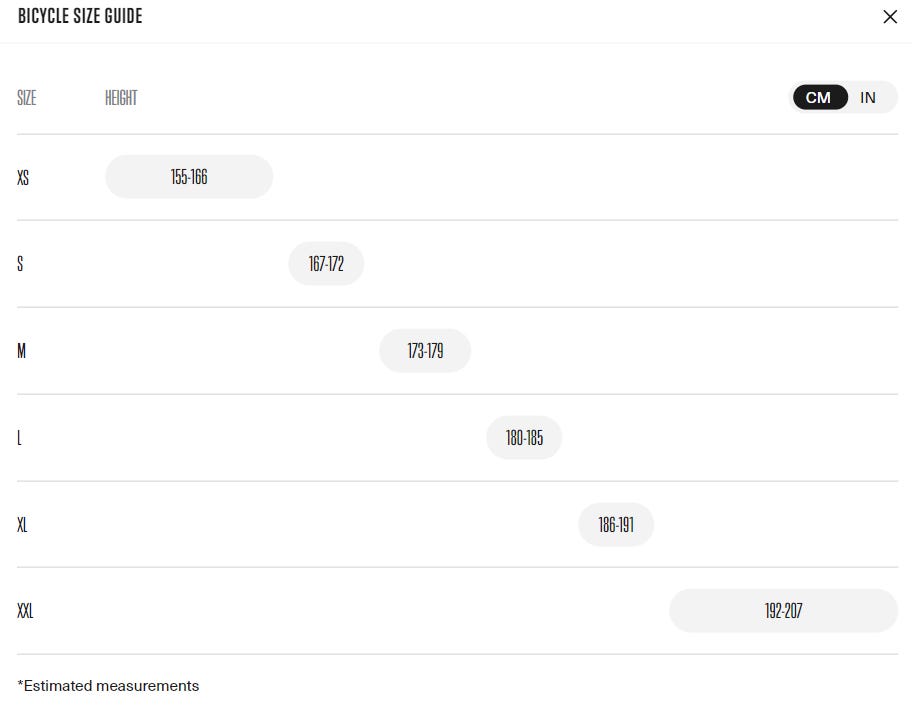Click the 173-179 height range pill

[425, 351]
